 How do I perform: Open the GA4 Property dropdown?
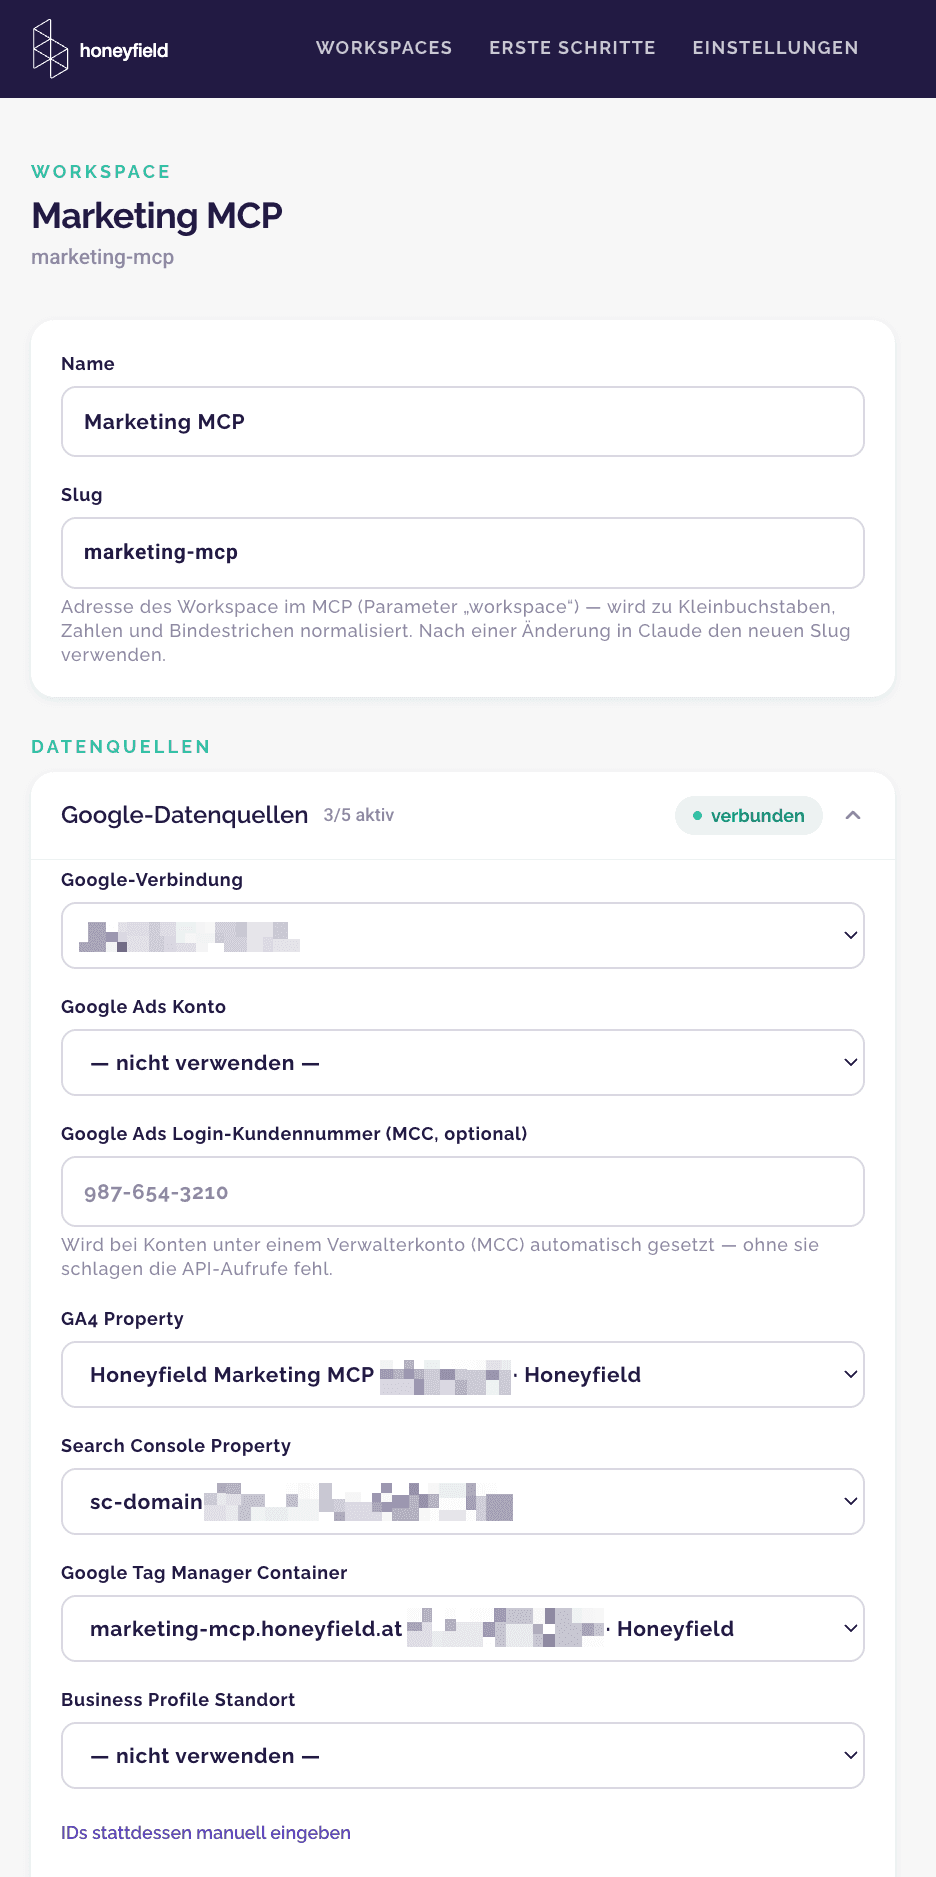[463, 1375]
